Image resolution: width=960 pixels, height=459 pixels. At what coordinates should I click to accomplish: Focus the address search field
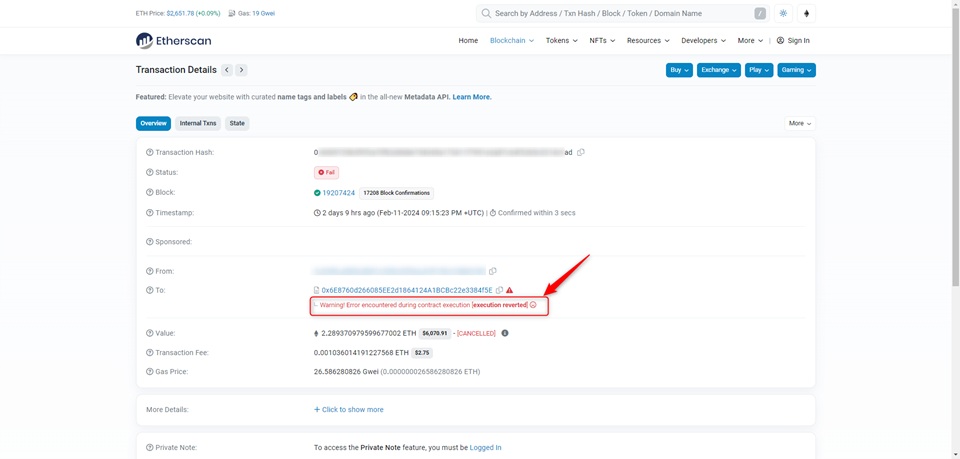(x=620, y=14)
